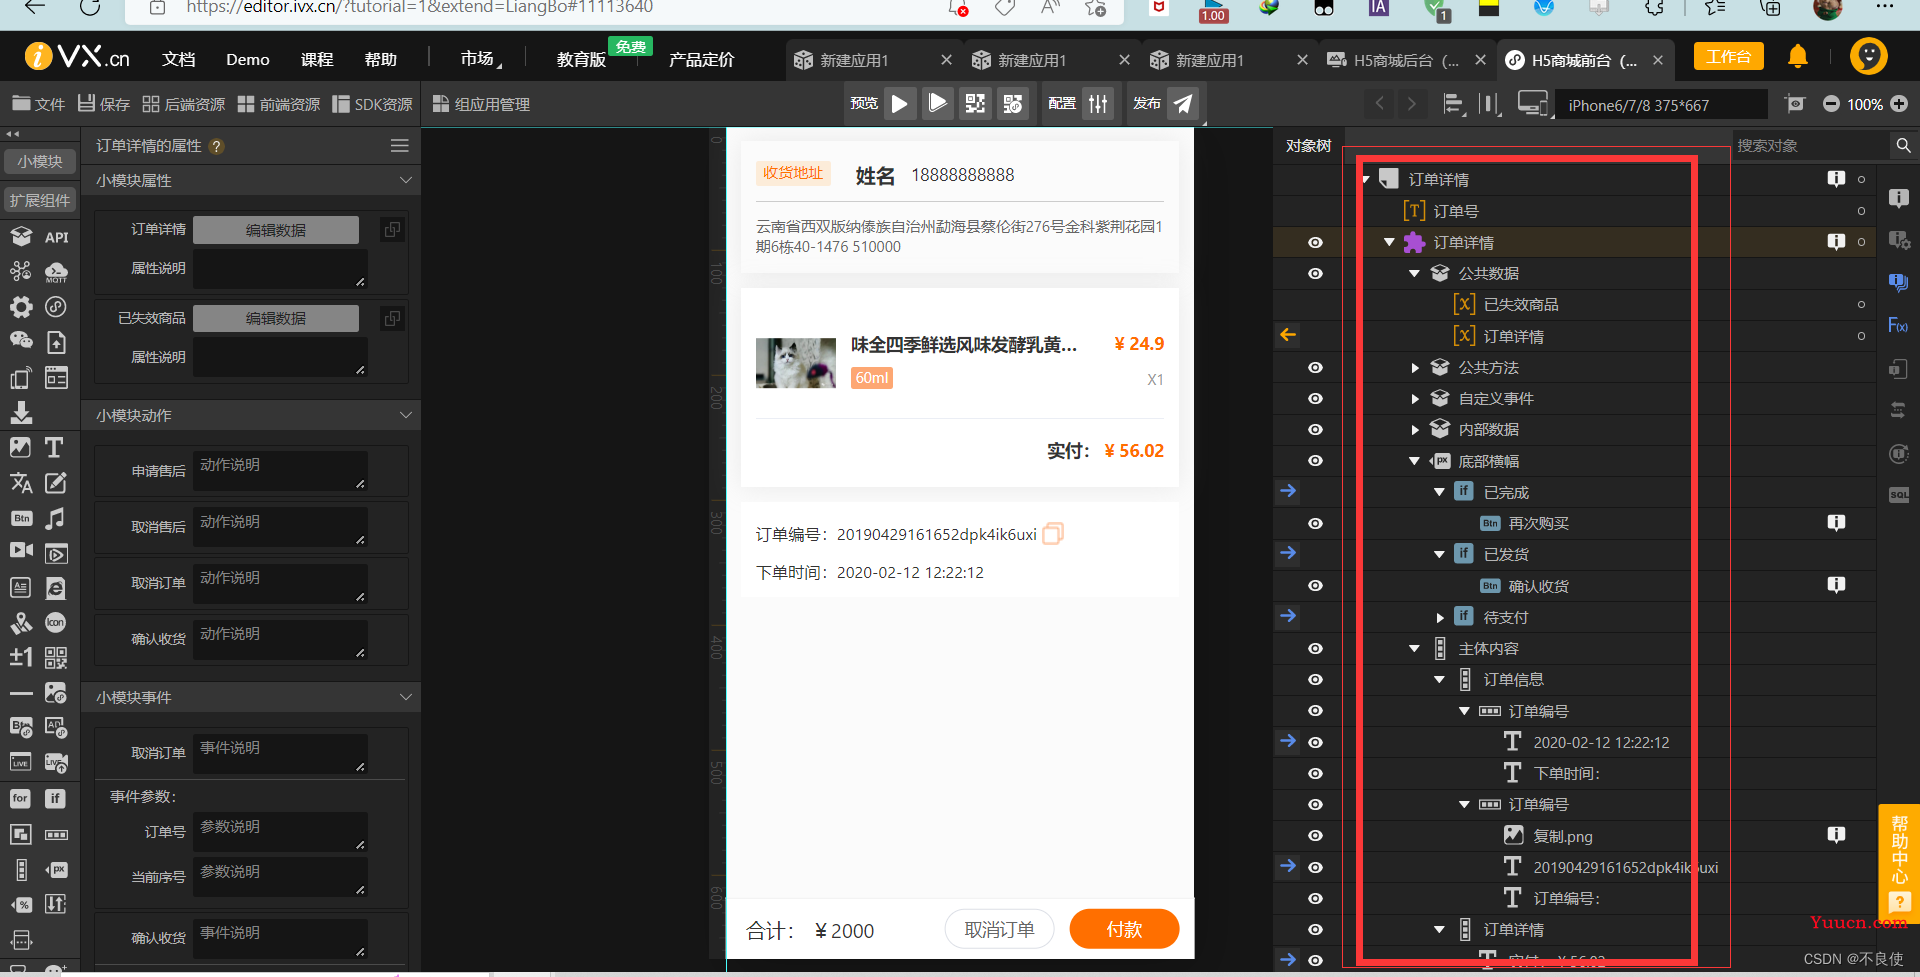The image size is (1920, 977).
Task: Toggle visibility of 自定义事件 node
Action: click(x=1315, y=399)
